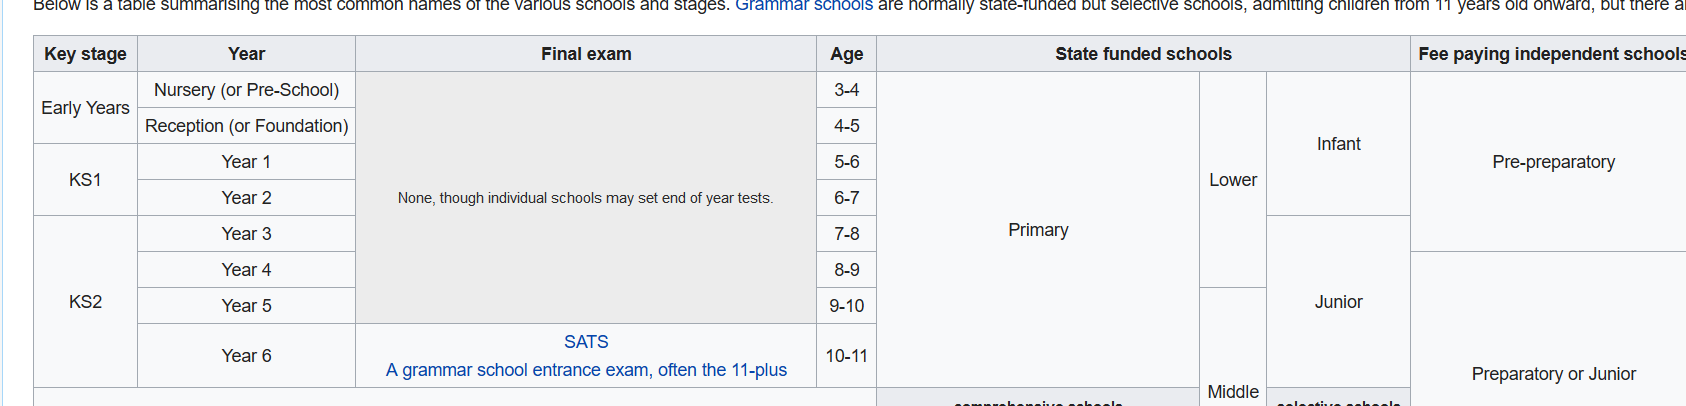Select the Year 3 cell
Image resolution: width=1686 pixels, height=406 pixels.
point(246,234)
